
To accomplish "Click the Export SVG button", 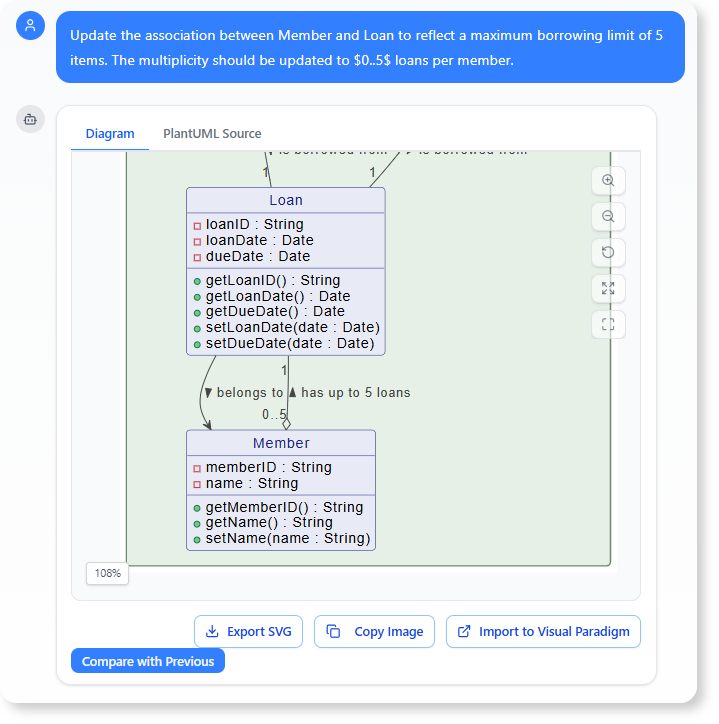I will 248,632.
